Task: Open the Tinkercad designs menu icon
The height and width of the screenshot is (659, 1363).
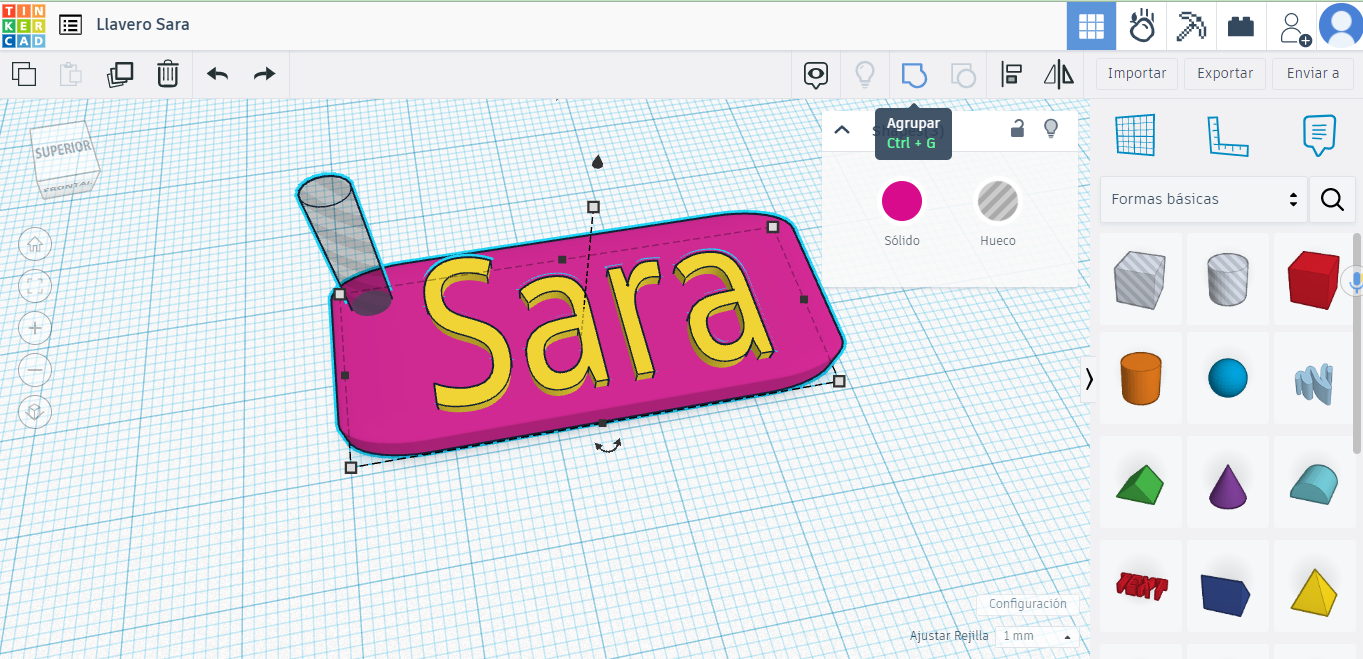Action: click(69, 25)
